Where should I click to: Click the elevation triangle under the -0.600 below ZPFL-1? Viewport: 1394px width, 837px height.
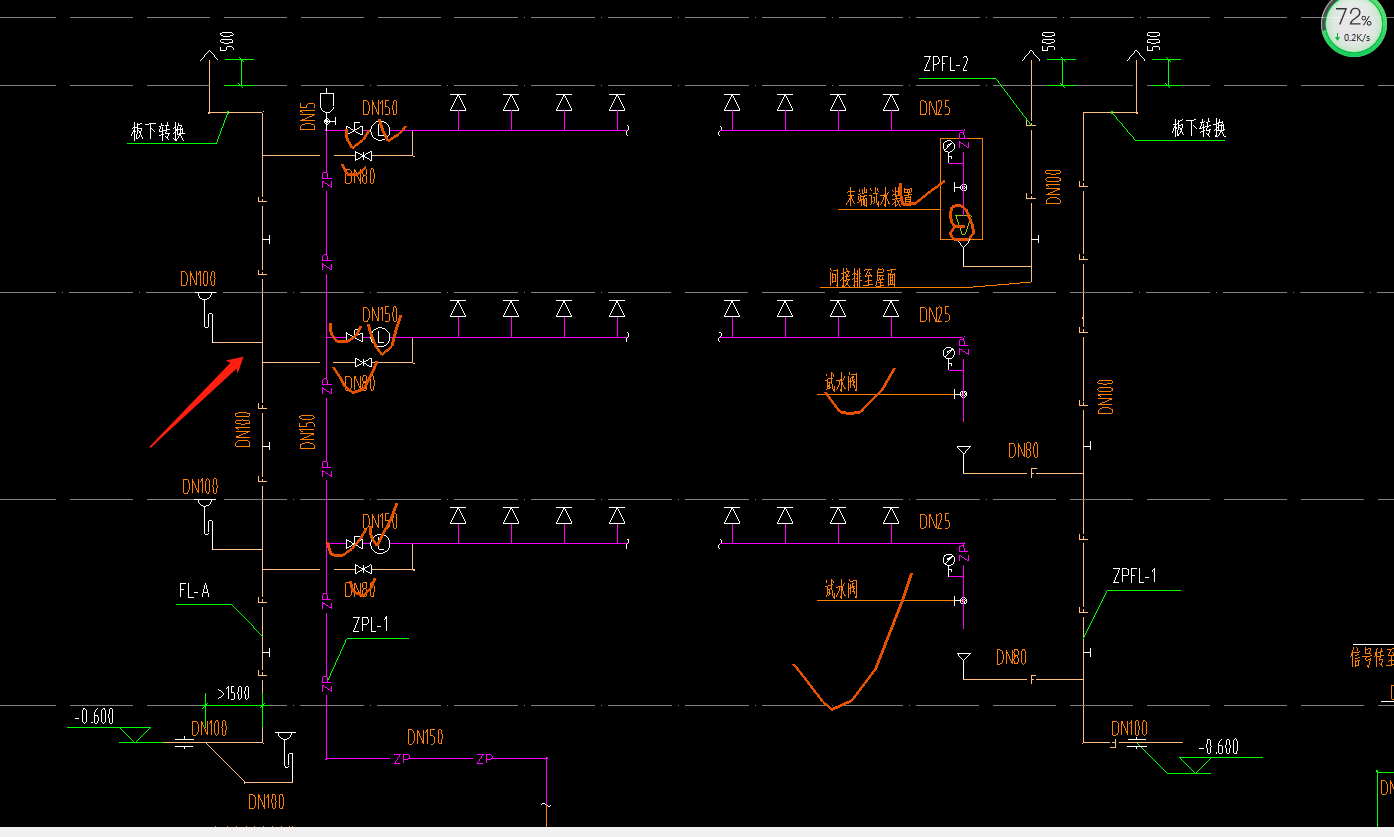coord(1195,765)
